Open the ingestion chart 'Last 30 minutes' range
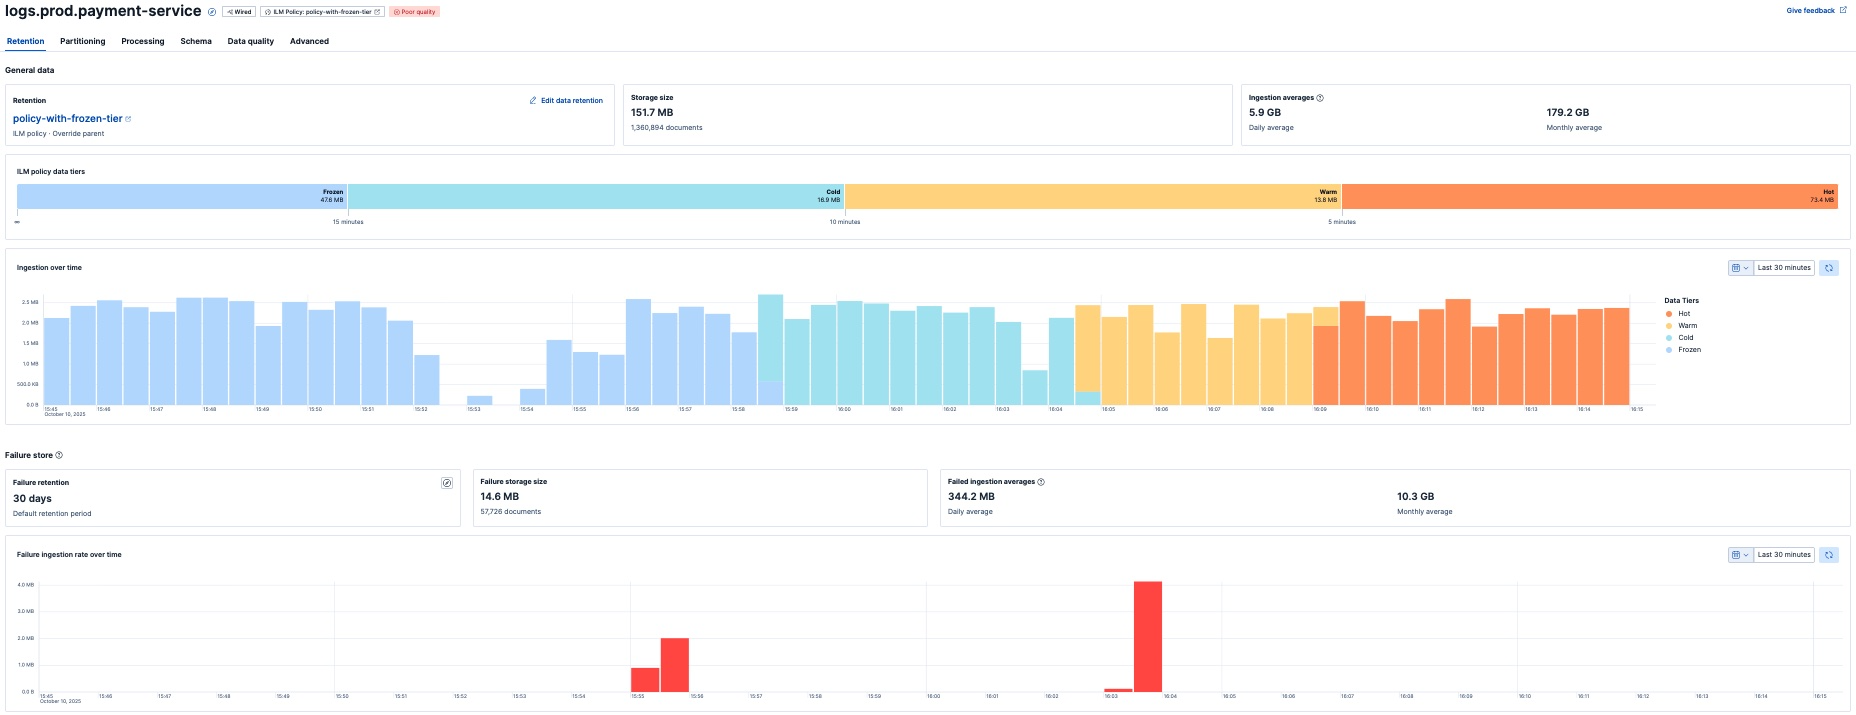Image resolution: width=1856 pixels, height=715 pixels. [1784, 268]
